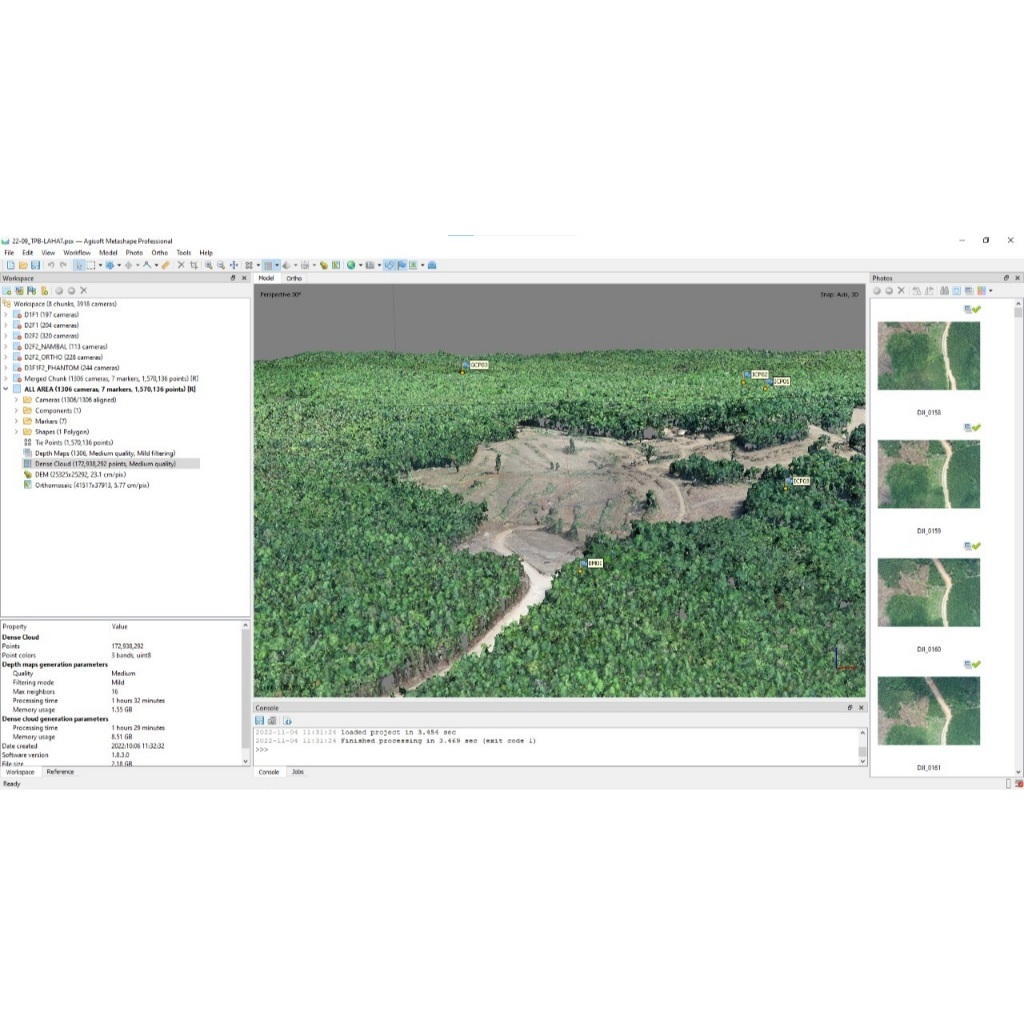Click the binoculars icon in Photos panel
The height and width of the screenshot is (1024, 1024).
click(944, 290)
